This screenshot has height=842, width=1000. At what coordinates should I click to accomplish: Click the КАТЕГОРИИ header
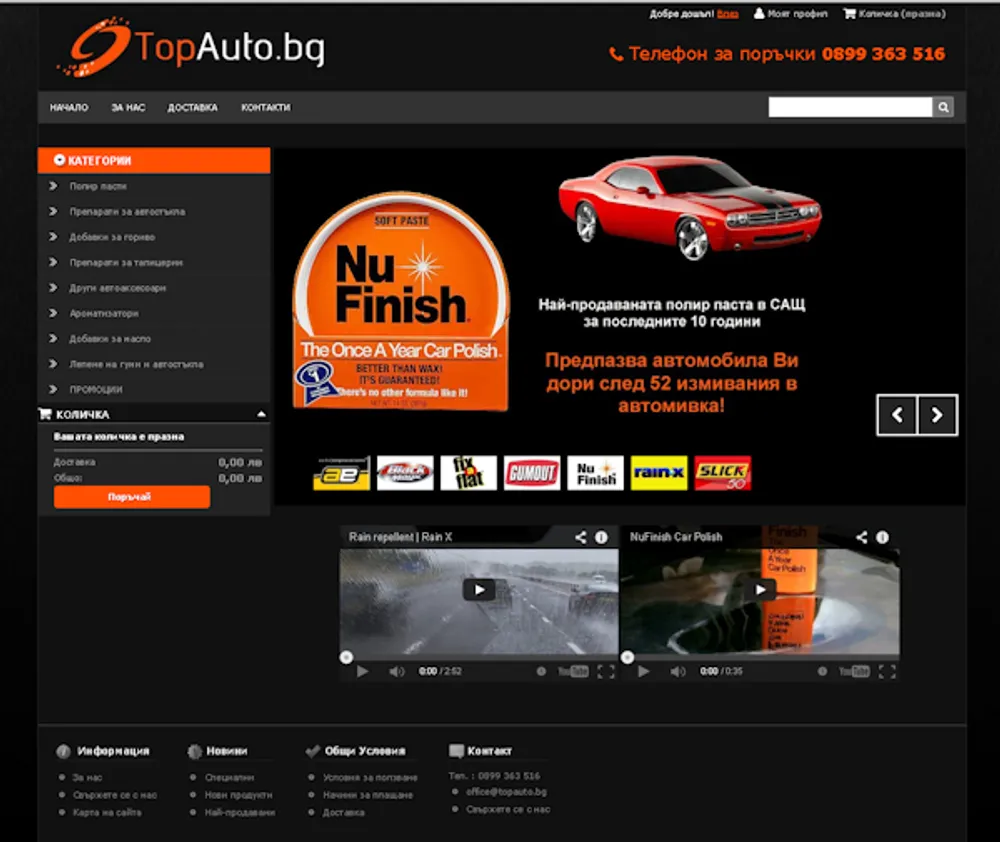pos(154,160)
